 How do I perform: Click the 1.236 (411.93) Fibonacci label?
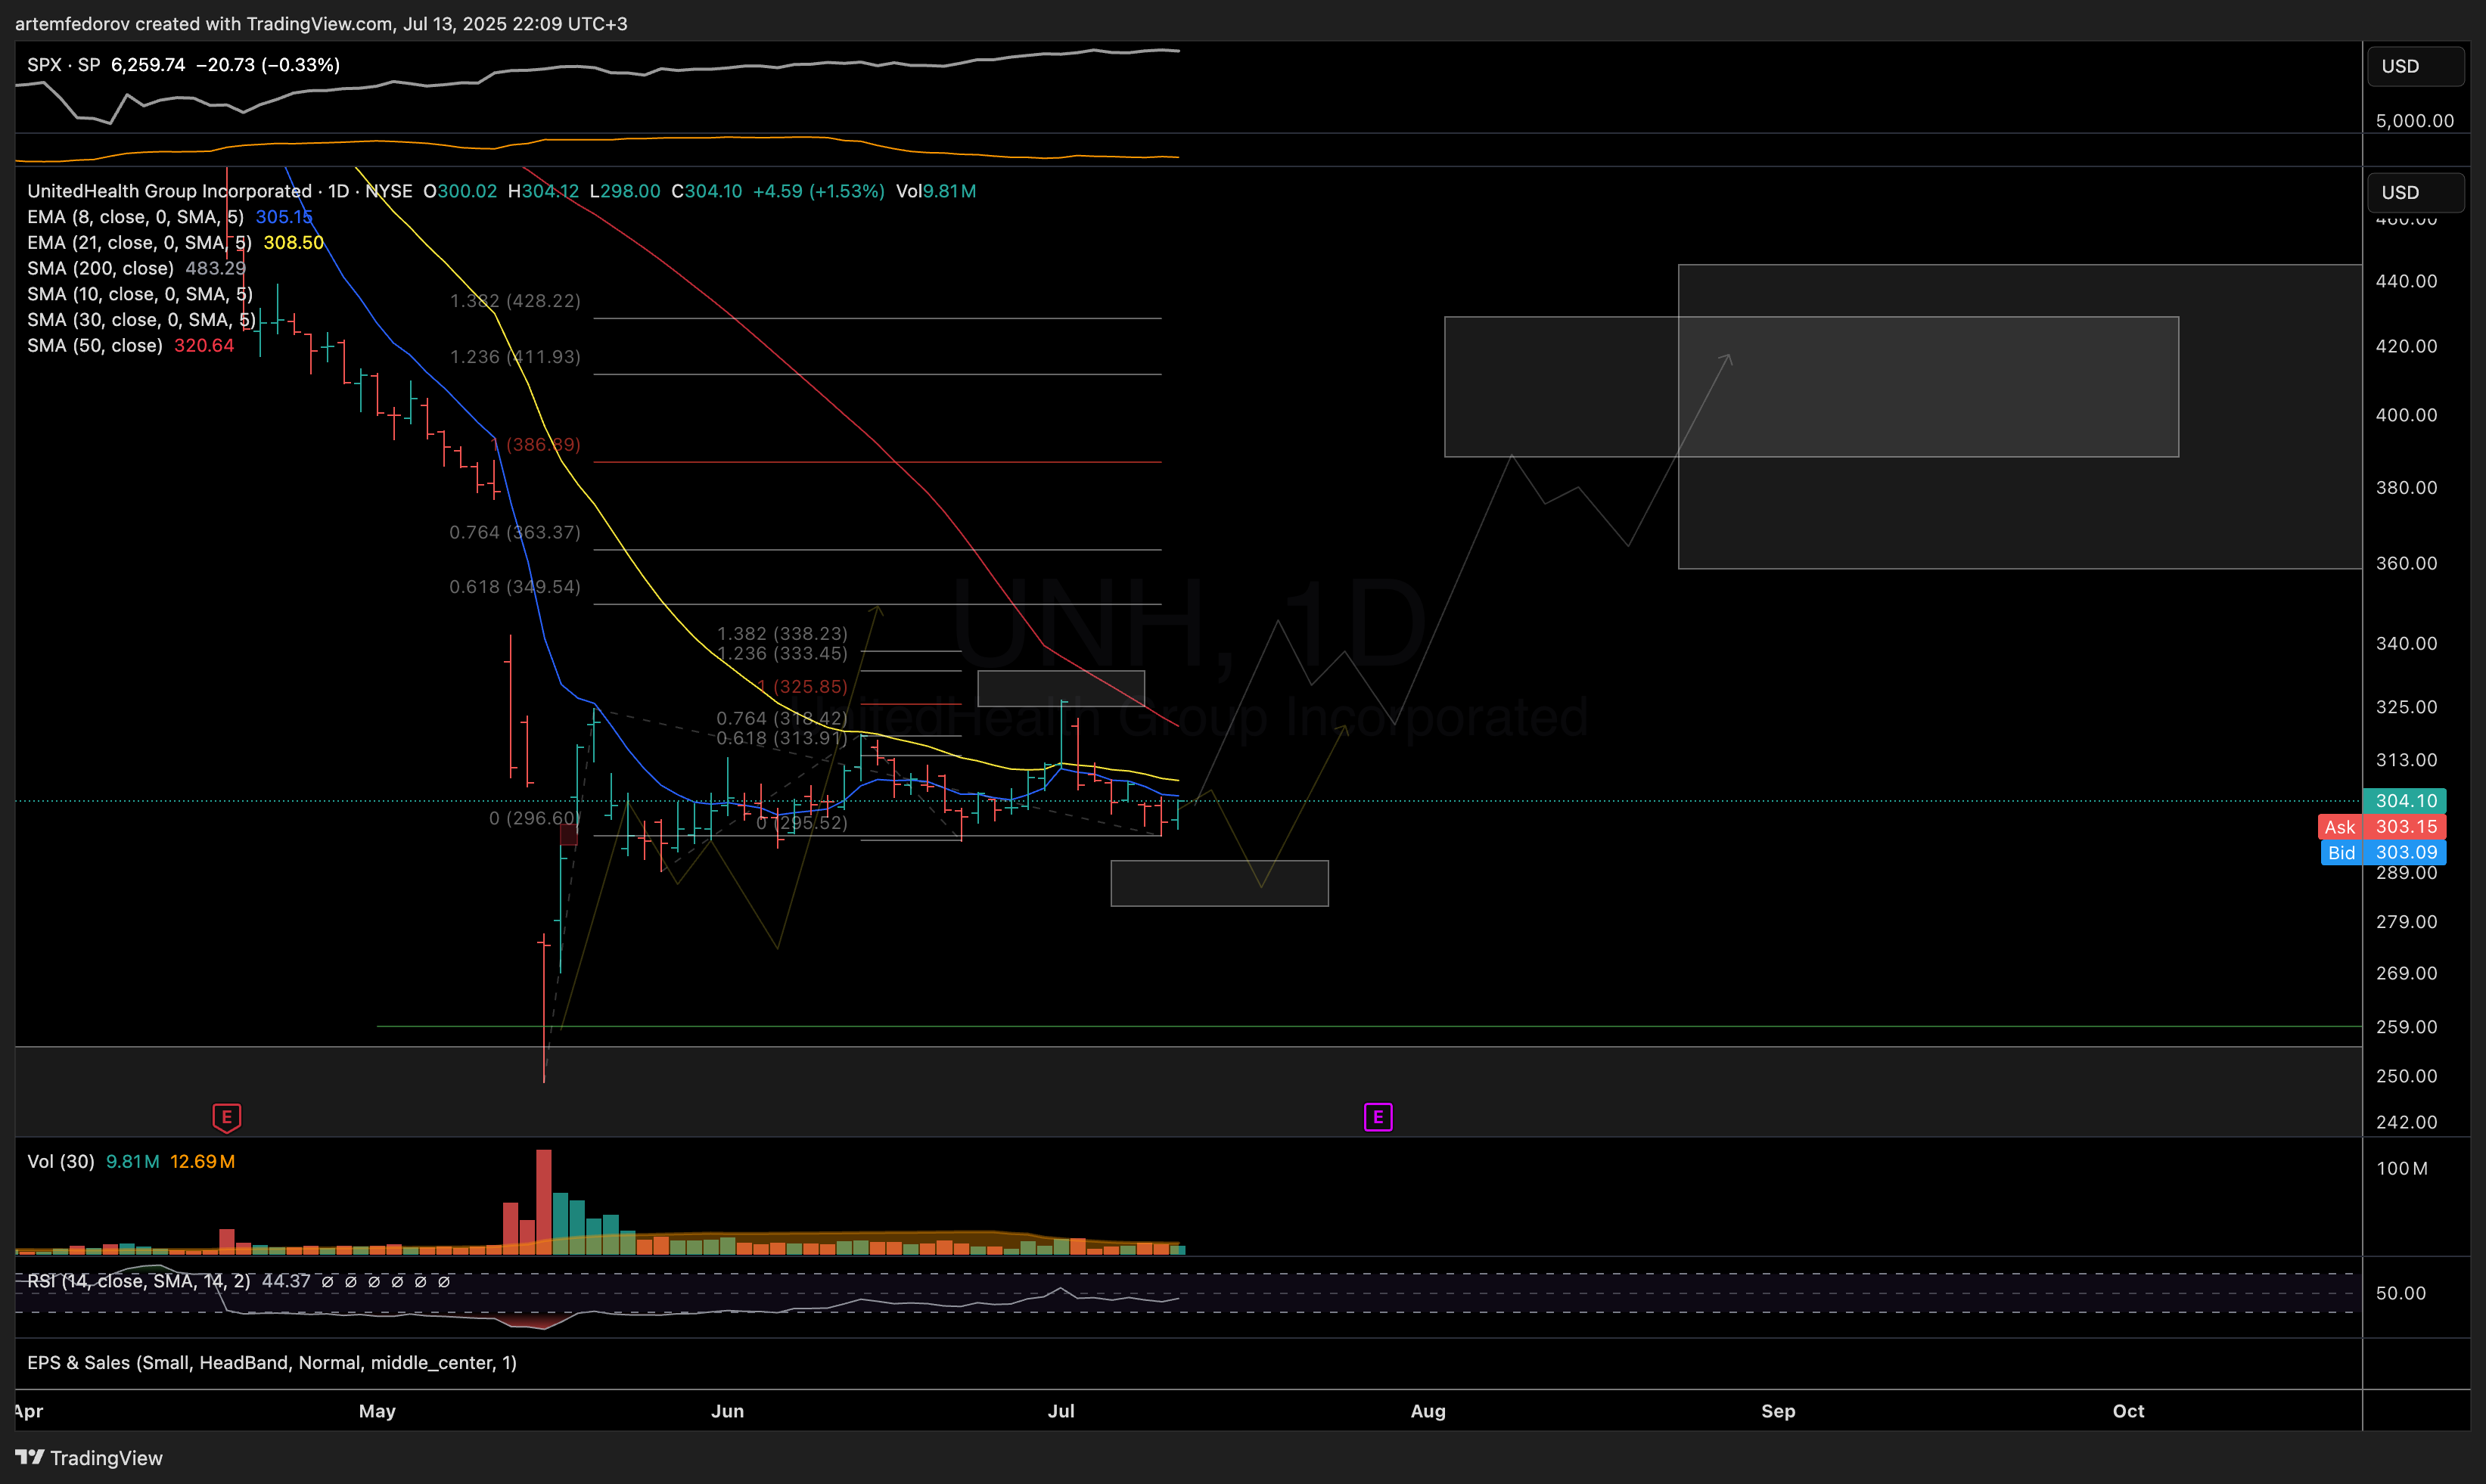[515, 357]
